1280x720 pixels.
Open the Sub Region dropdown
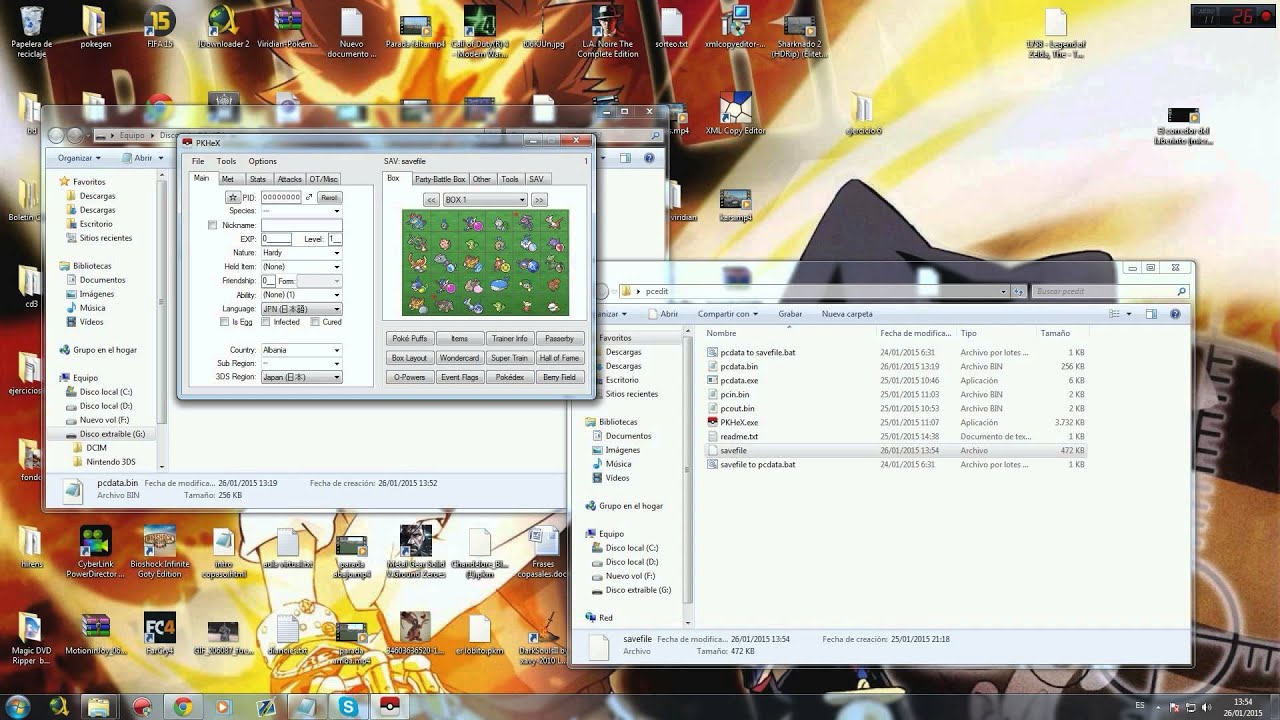point(301,363)
